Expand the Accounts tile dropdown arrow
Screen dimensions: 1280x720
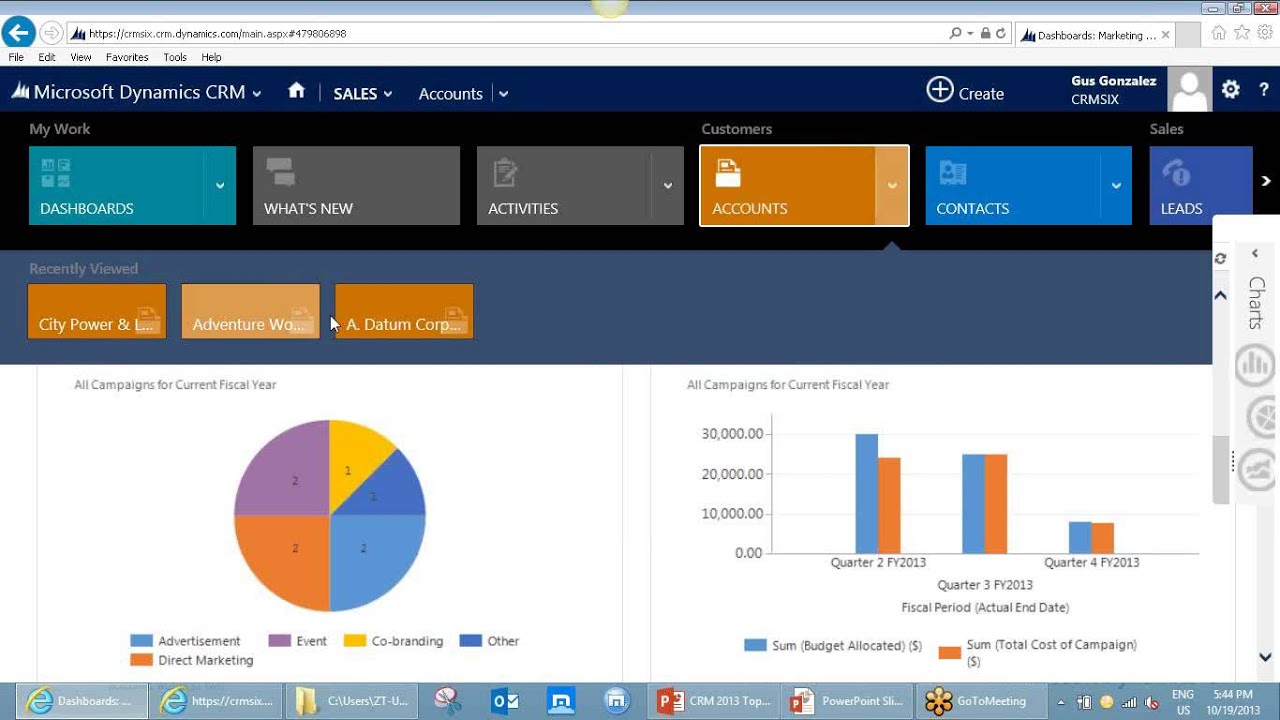click(892, 186)
